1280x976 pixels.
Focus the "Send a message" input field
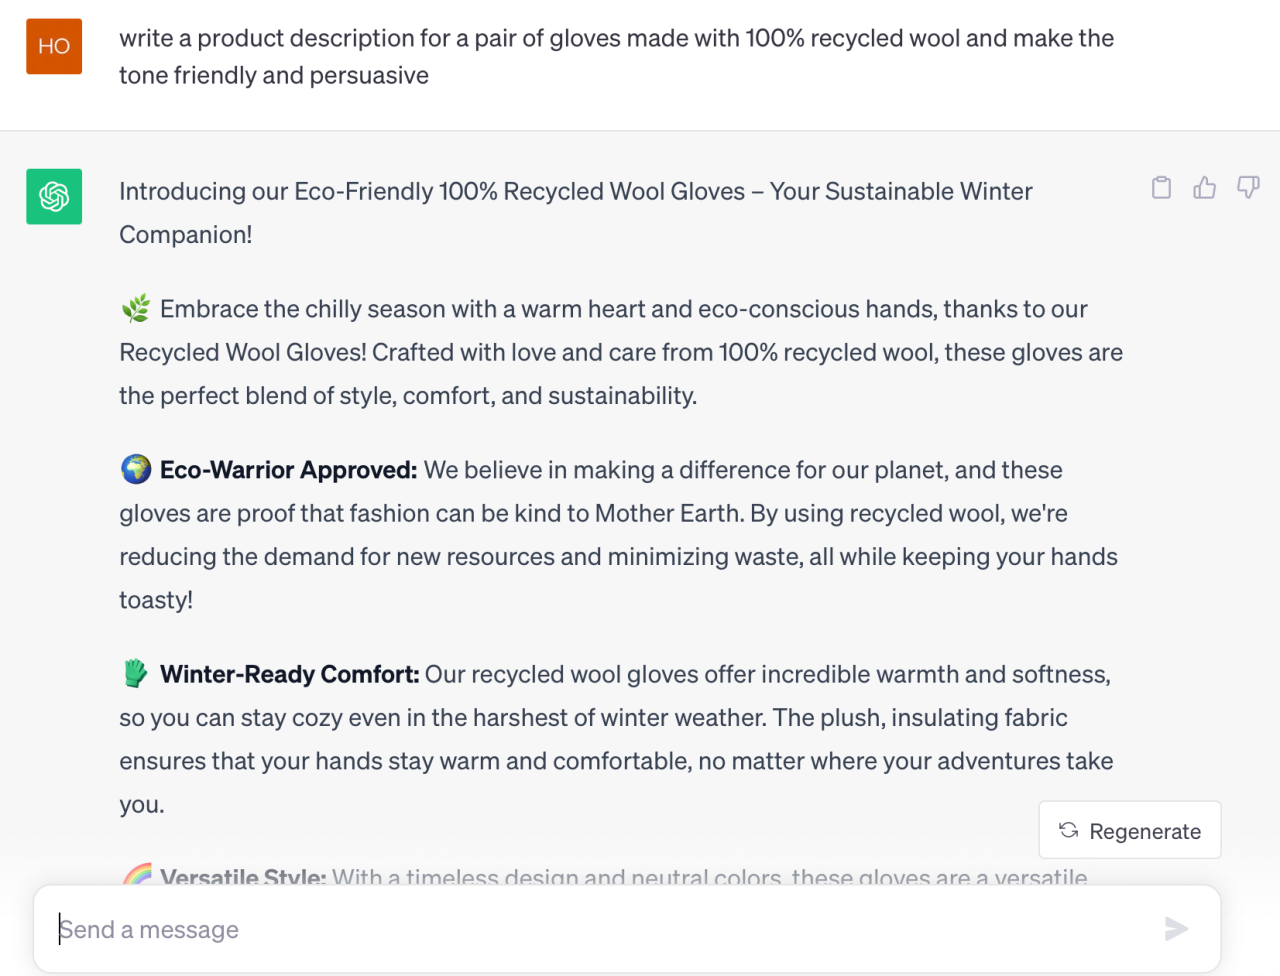tap(600, 929)
